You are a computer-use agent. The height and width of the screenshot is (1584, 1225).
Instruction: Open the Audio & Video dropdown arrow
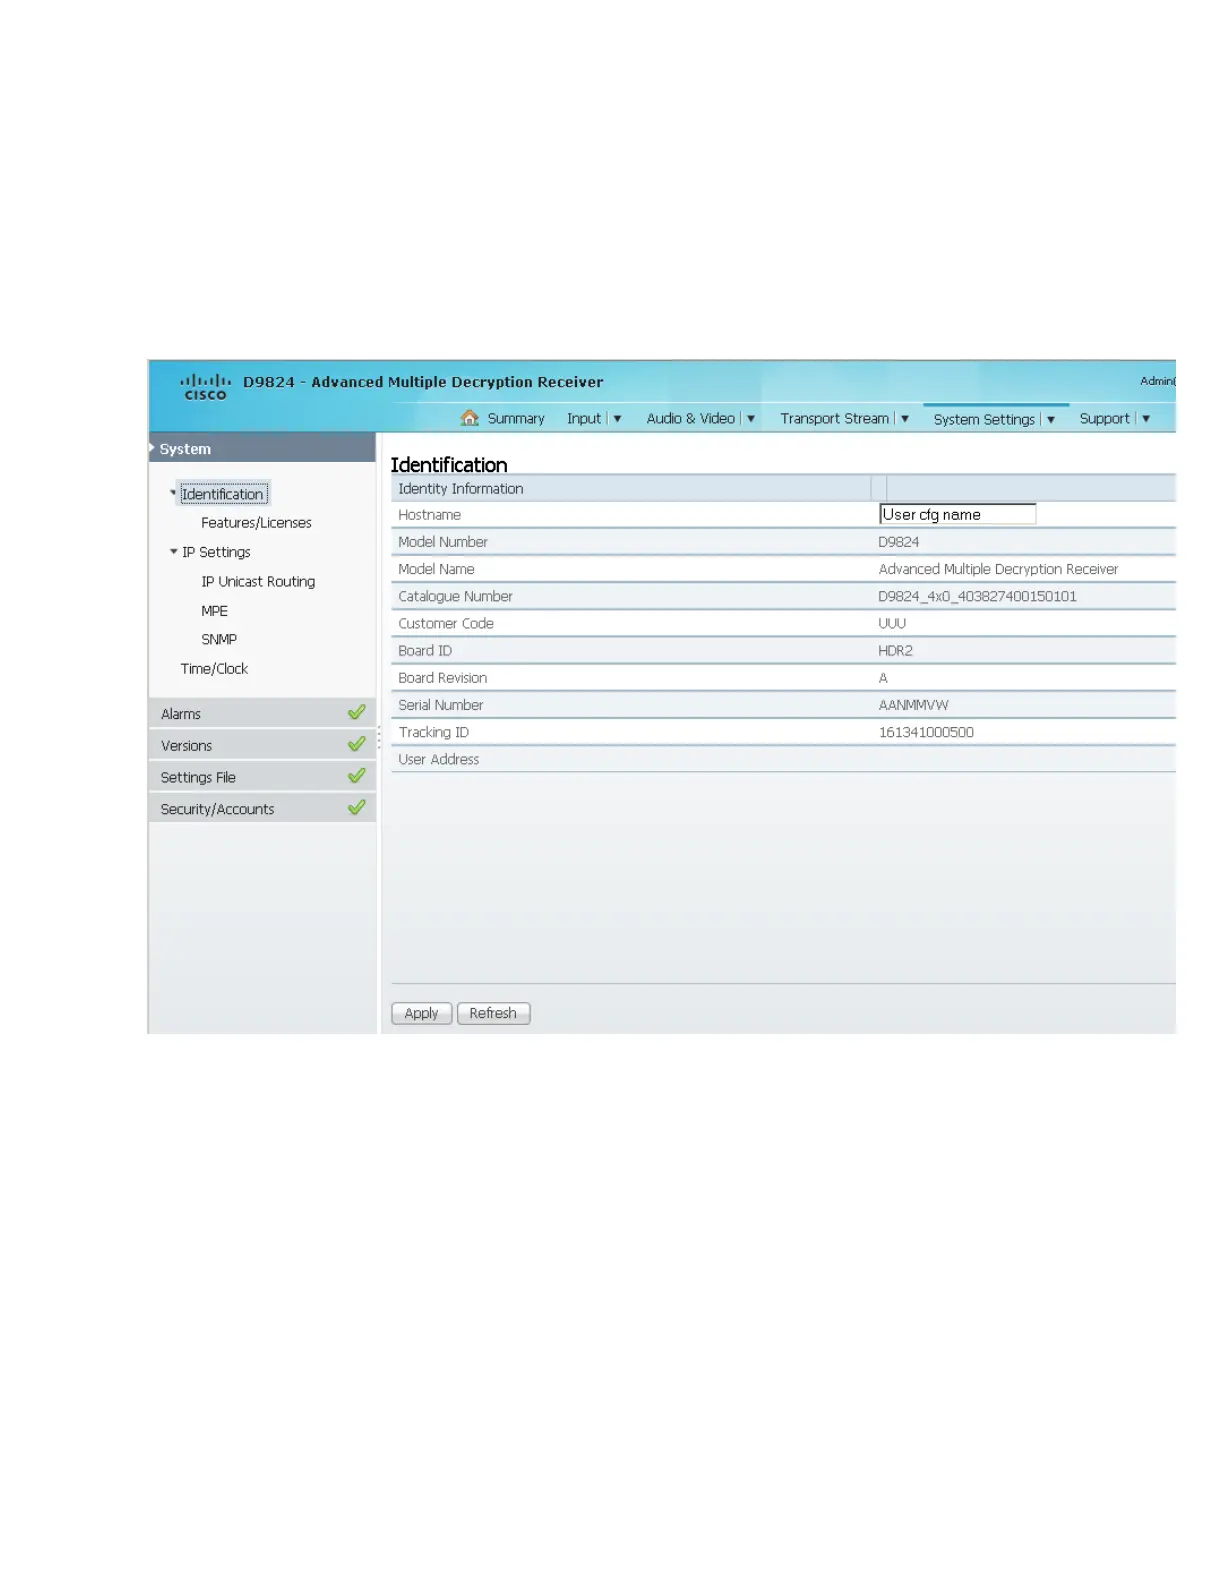pos(751,419)
